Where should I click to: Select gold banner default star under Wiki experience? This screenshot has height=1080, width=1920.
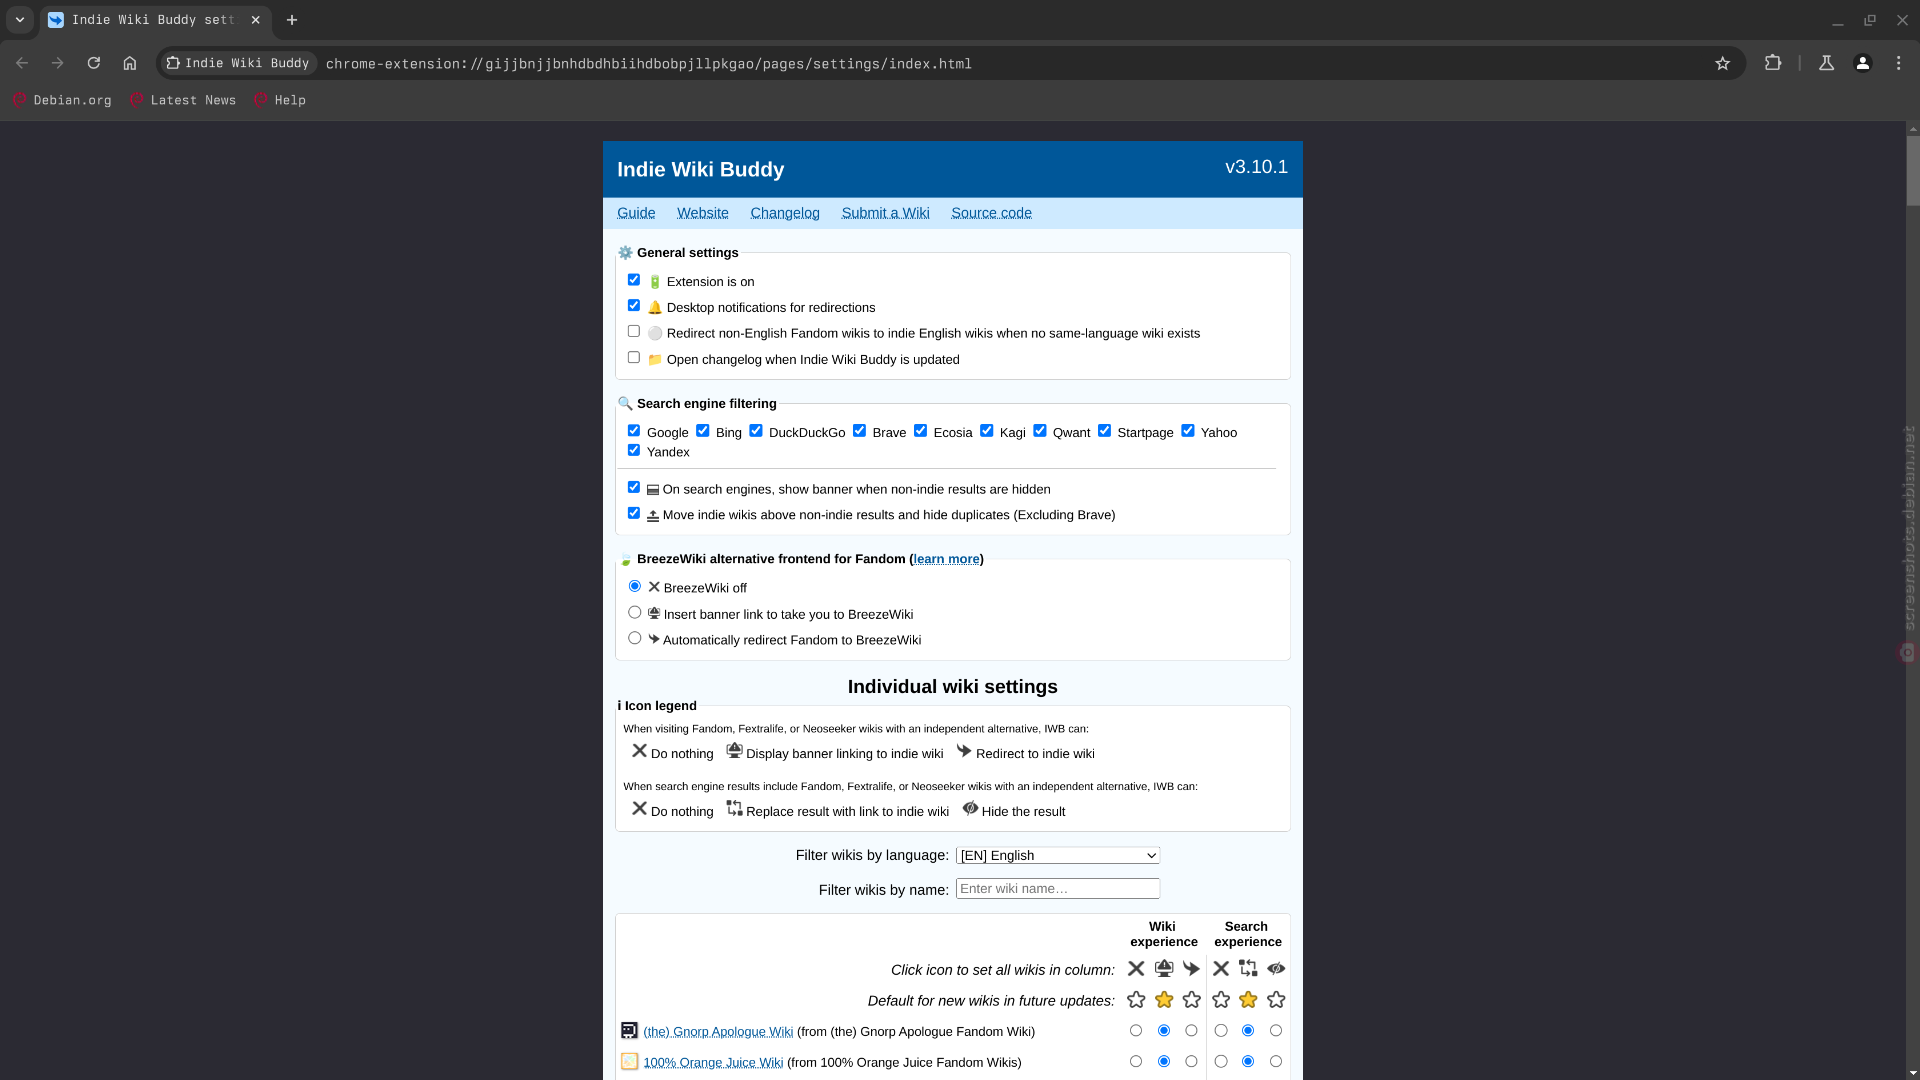[1164, 1000]
